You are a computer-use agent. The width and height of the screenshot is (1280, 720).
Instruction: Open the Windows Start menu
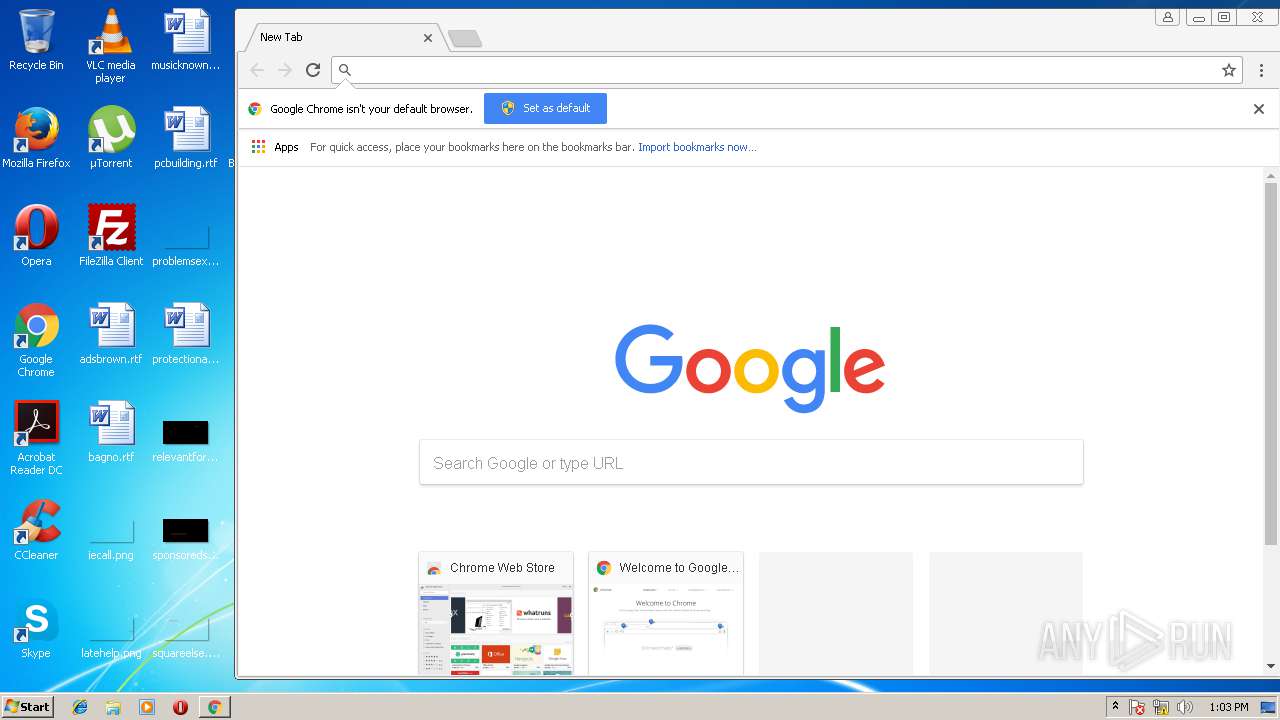pos(27,707)
